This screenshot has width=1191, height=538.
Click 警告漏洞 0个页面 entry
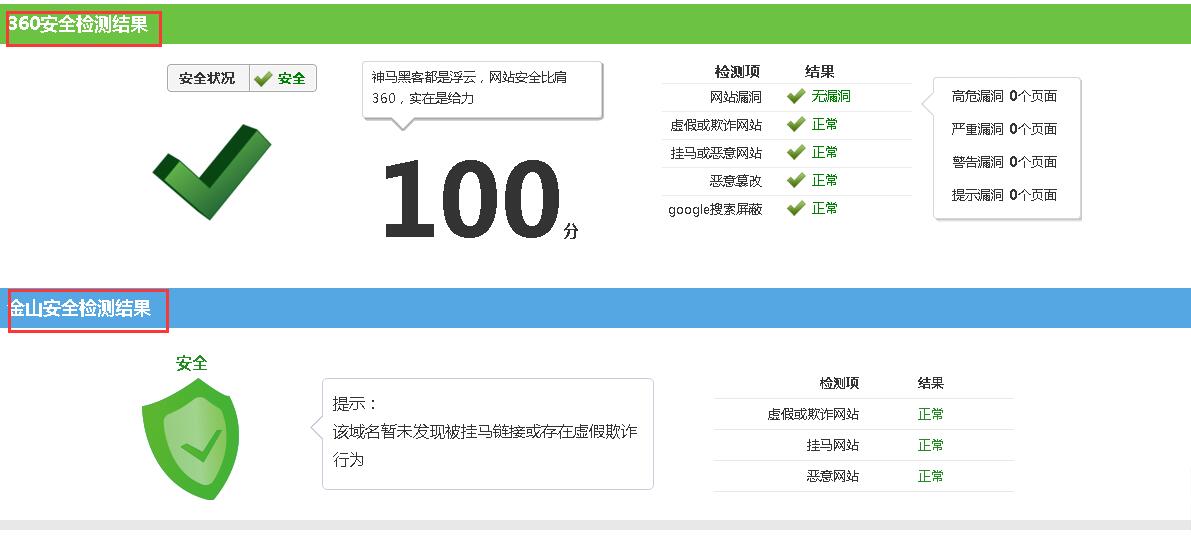click(1004, 162)
